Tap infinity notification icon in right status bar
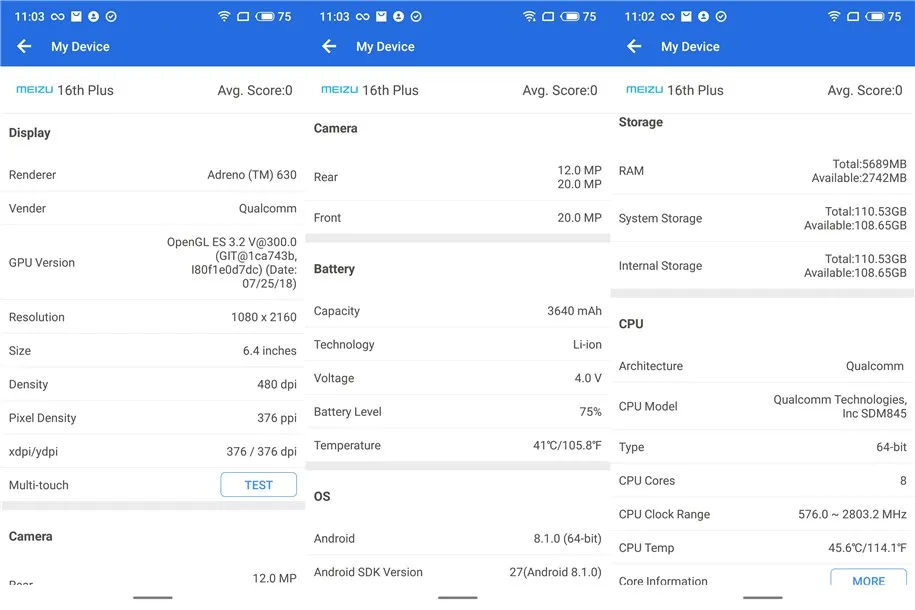915x610 pixels. click(x=668, y=16)
